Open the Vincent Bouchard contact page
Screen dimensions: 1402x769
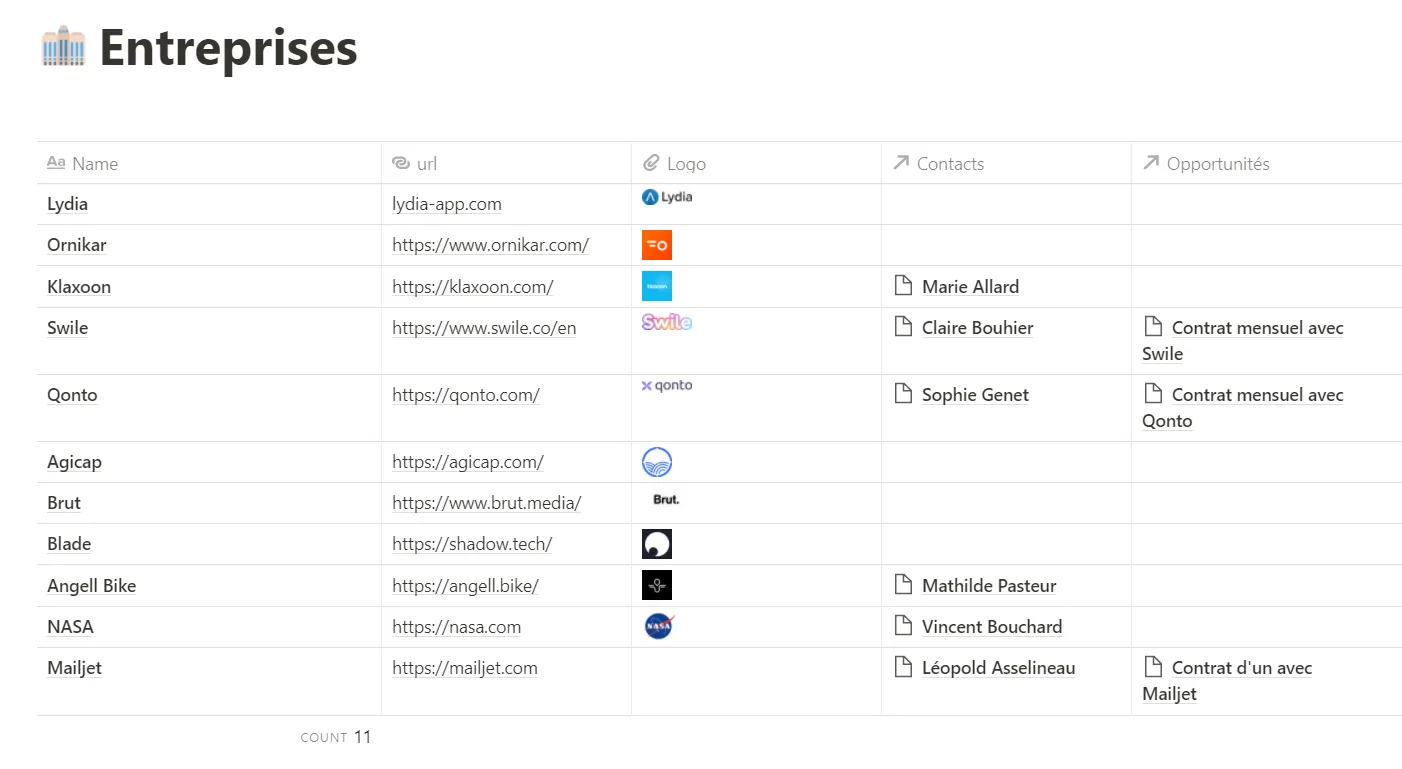(x=991, y=626)
